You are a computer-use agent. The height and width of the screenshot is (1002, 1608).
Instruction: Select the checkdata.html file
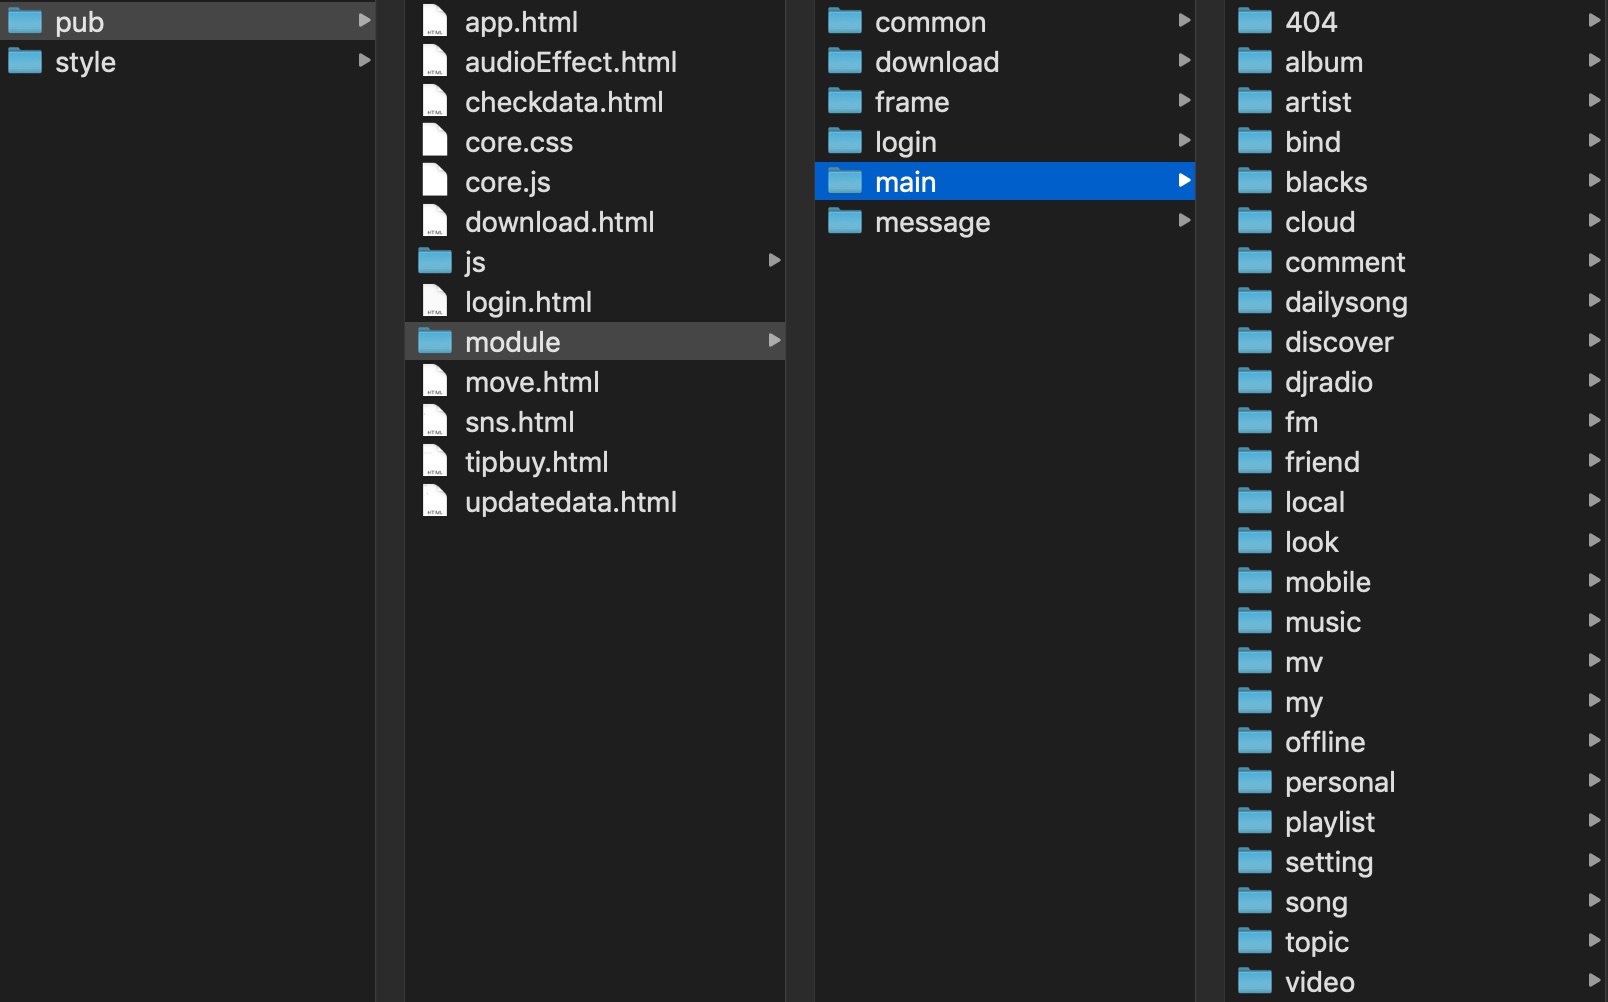pos(564,102)
